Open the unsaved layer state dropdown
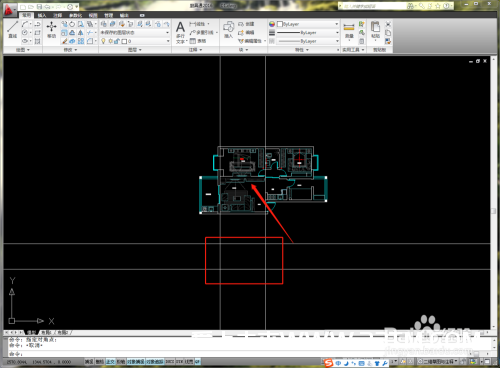Image resolution: width=500 pixels, height=368 pixels. pos(135,33)
